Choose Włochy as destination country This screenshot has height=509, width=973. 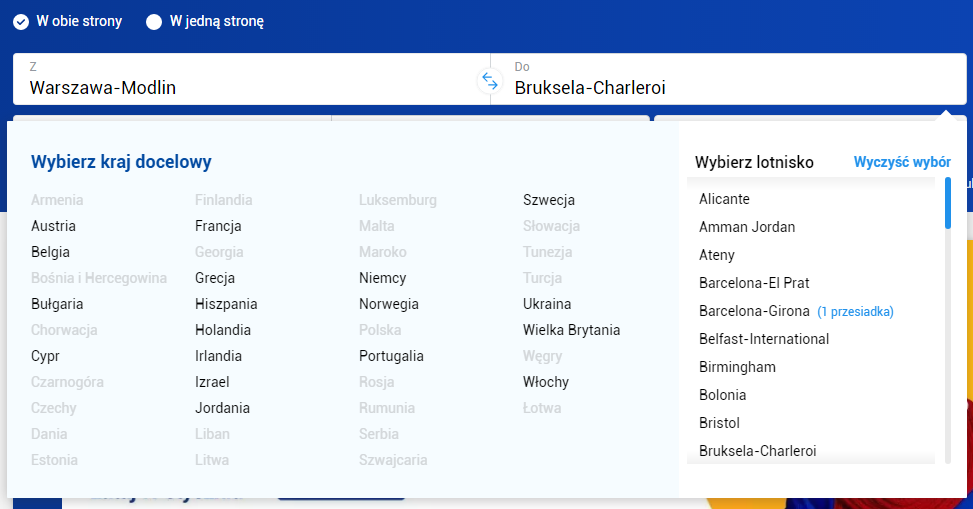click(x=545, y=382)
